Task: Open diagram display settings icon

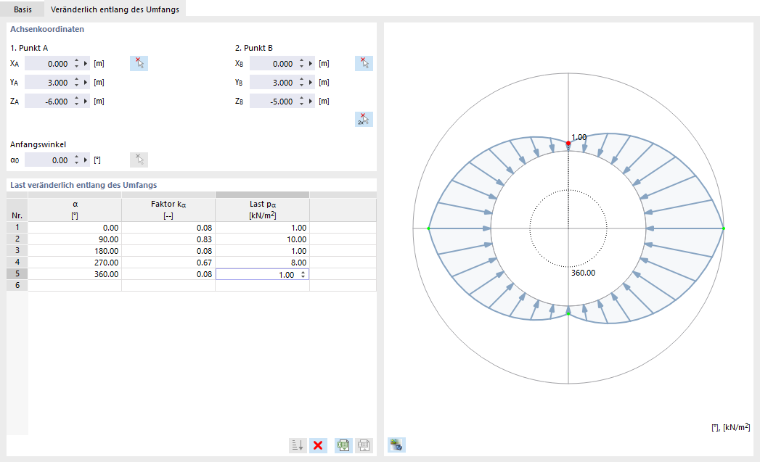Action: click(x=396, y=445)
